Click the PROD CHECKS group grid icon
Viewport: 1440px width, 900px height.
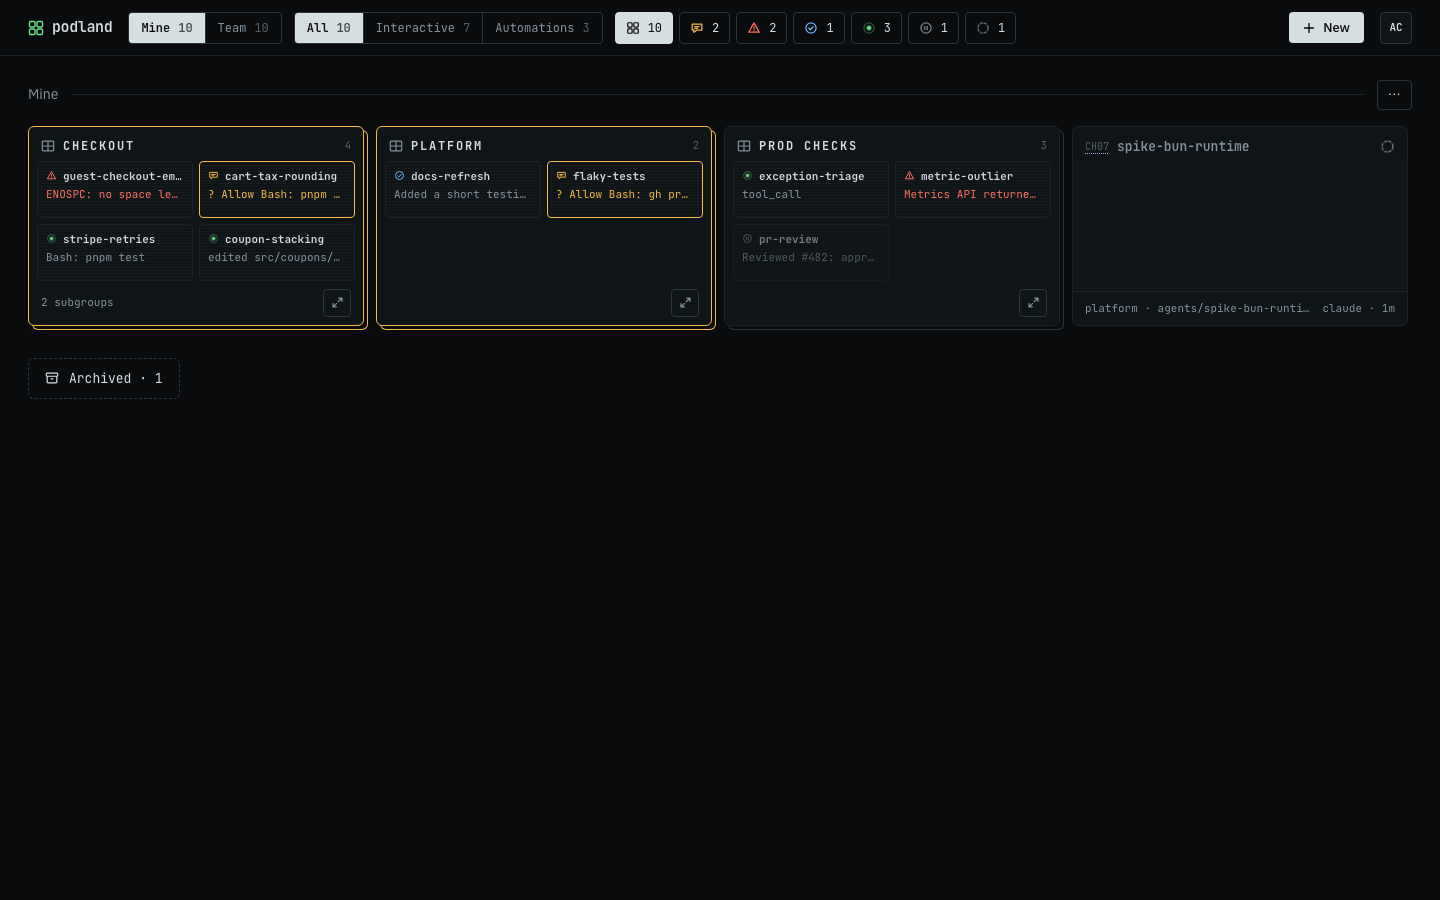tap(744, 146)
